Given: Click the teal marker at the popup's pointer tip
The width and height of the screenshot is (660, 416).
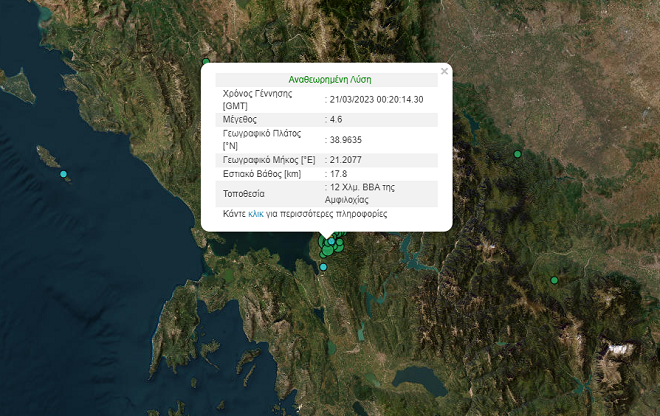Looking at the screenshot, I should click(331, 241).
